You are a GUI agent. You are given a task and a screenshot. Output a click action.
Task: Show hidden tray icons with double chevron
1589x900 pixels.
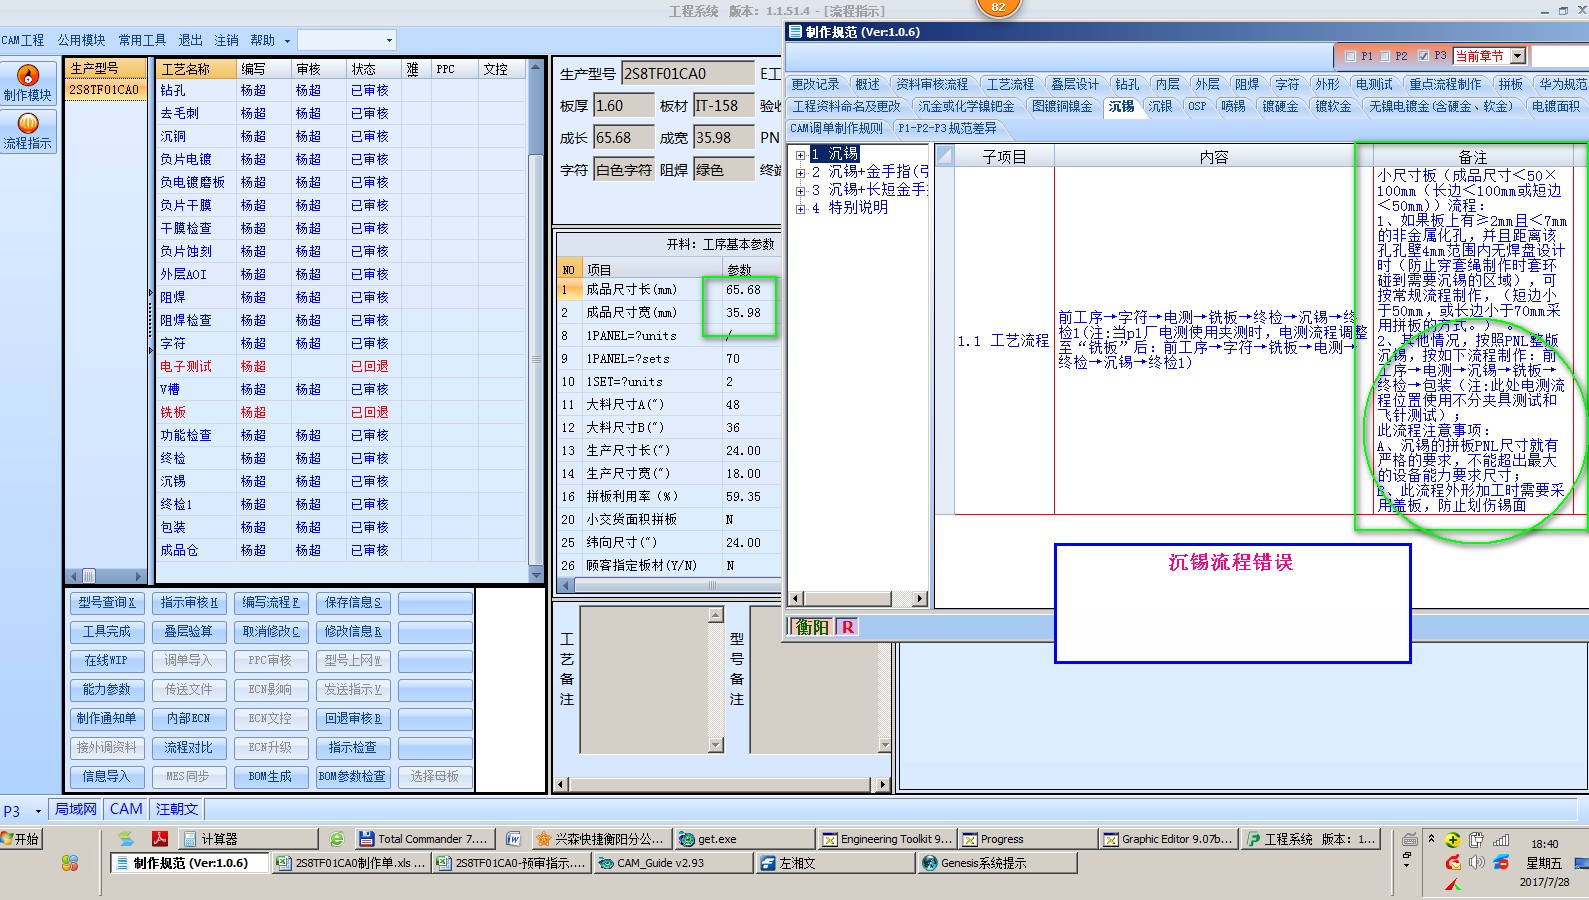[x=1431, y=838]
